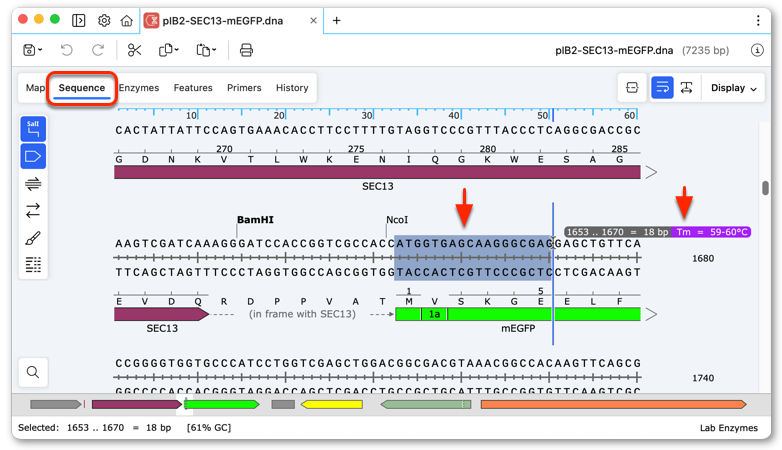
Task: Click the 1a segment in mEGFP
Action: coord(434,314)
